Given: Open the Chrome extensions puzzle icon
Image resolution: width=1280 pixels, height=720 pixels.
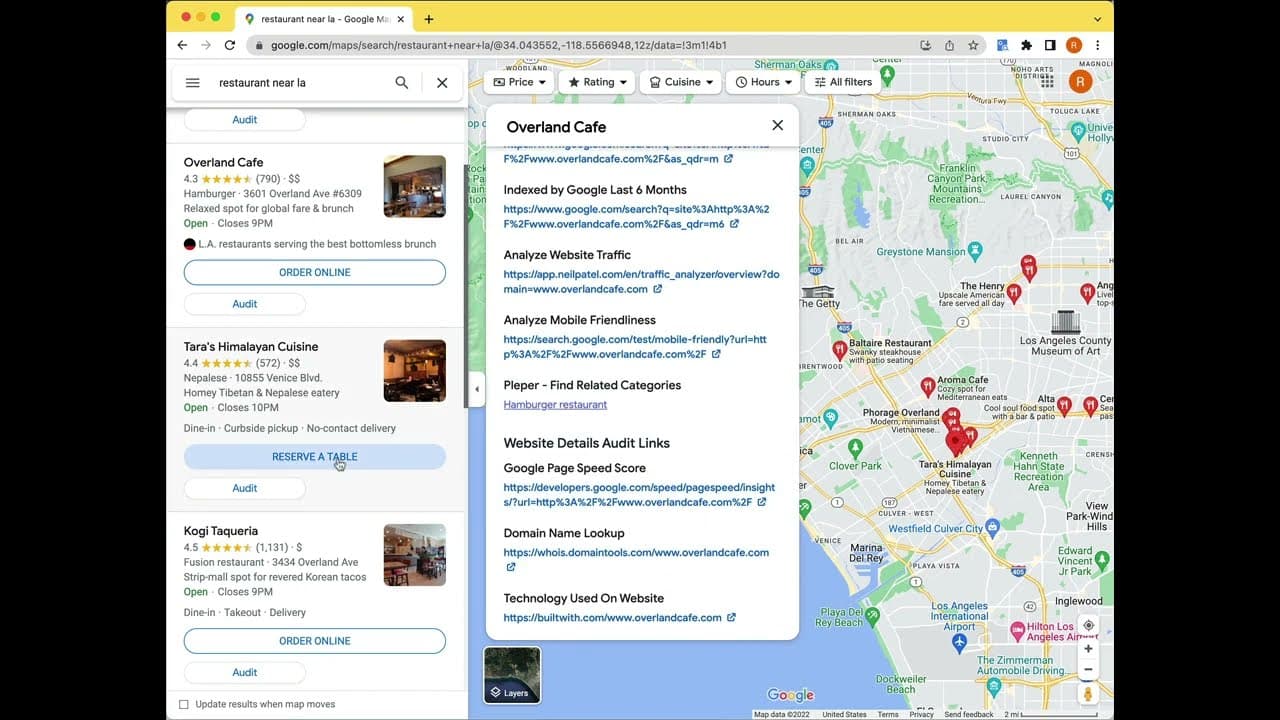Looking at the screenshot, I should point(1026,45).
